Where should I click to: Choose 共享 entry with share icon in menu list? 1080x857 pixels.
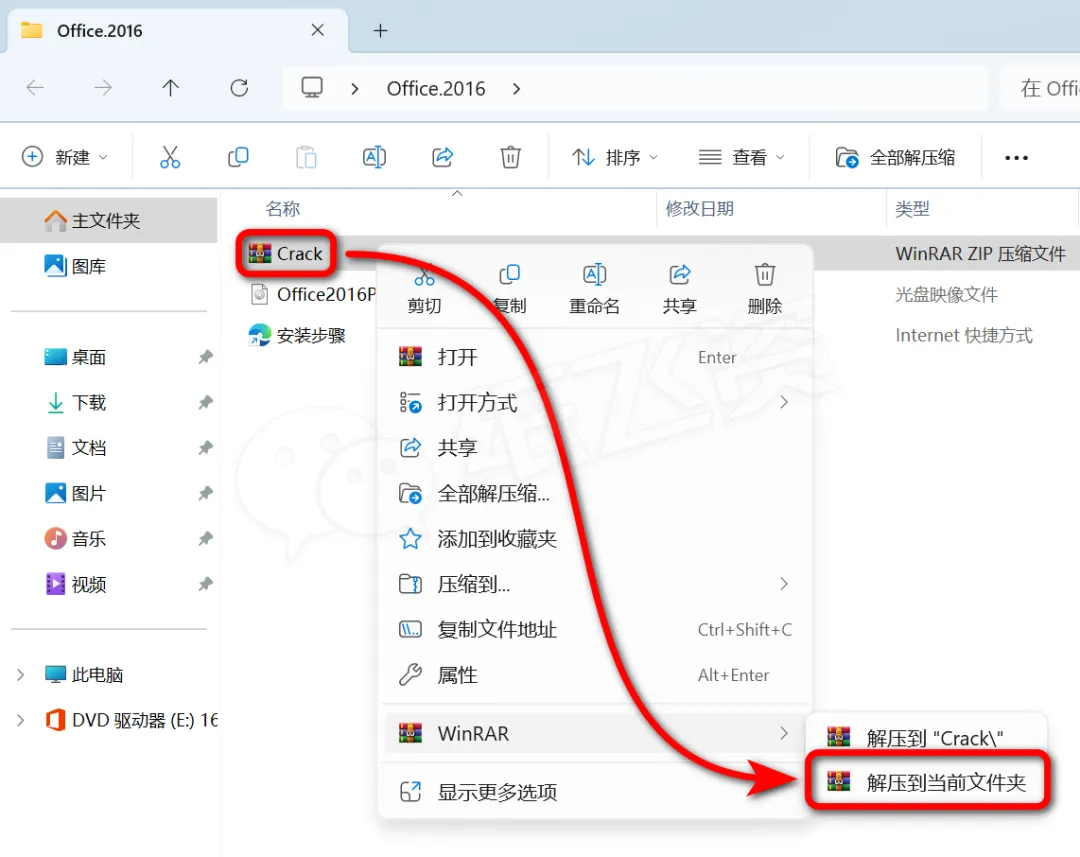pos(595,448)
